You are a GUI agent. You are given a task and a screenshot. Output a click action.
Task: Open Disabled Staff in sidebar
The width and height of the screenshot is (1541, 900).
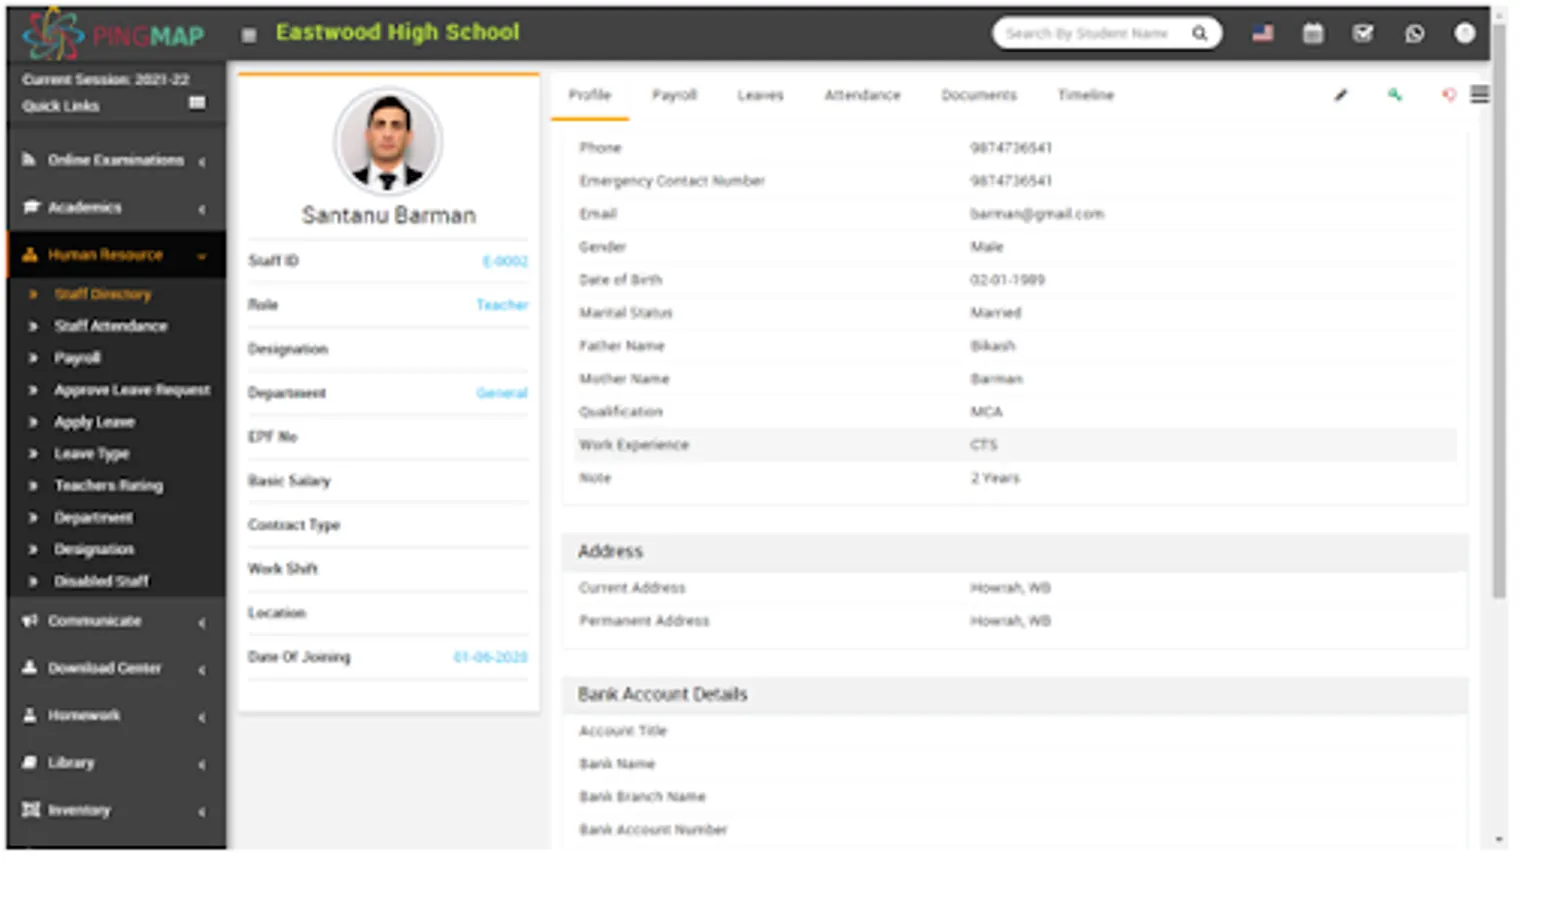[x=101, y=581]
